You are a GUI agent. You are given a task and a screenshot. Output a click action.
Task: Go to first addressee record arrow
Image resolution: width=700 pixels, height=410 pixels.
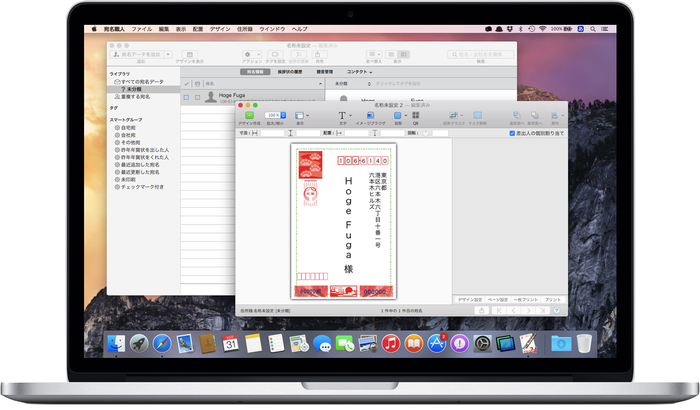[x=499, y=310]
